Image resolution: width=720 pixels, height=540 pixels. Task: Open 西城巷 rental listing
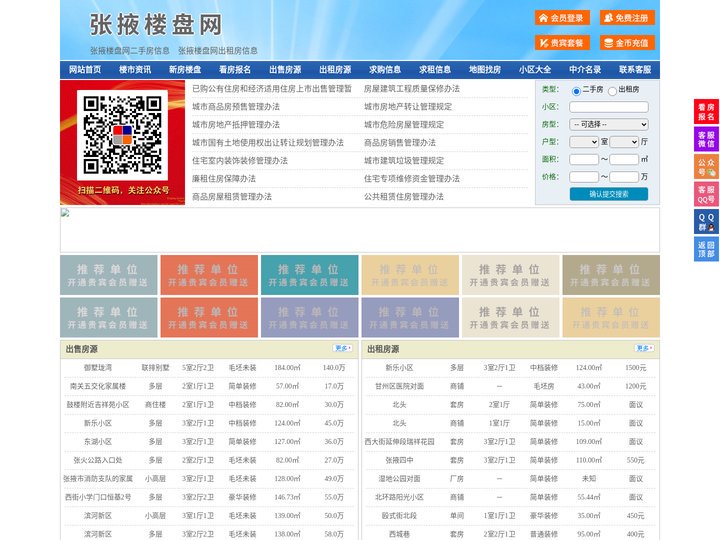click(x=399, y=534)
